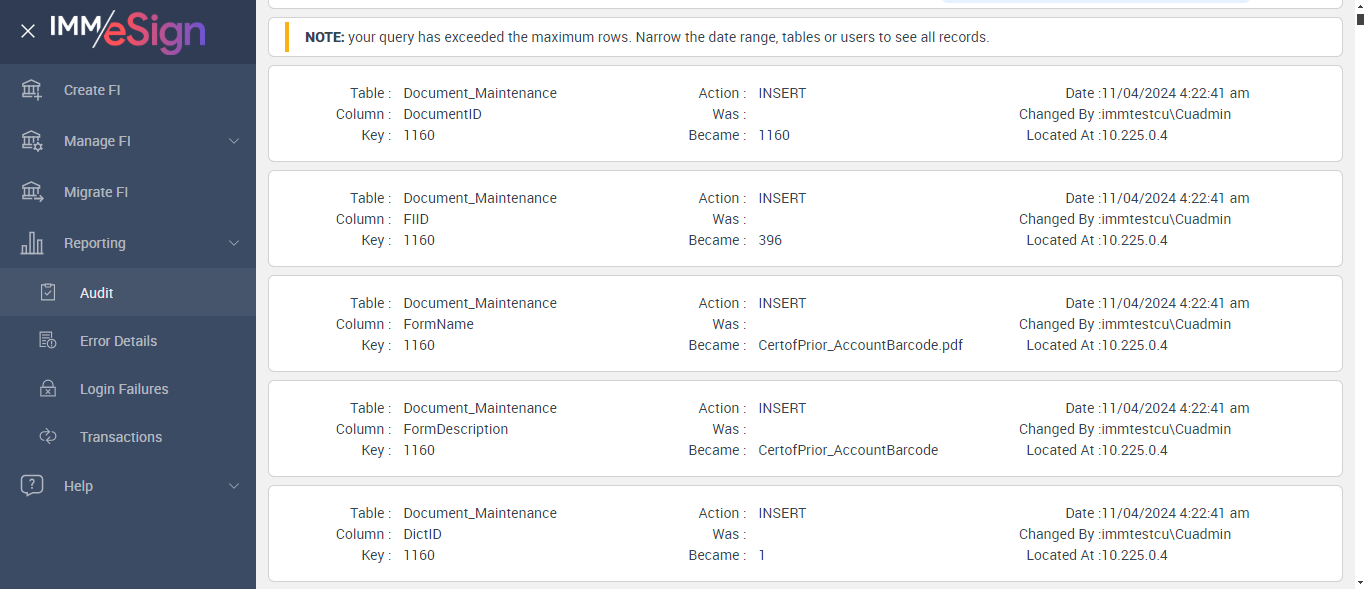The image size is (1366, 589).
Task: Click the IMM eSign logo
Action: [x=127, y=31]
